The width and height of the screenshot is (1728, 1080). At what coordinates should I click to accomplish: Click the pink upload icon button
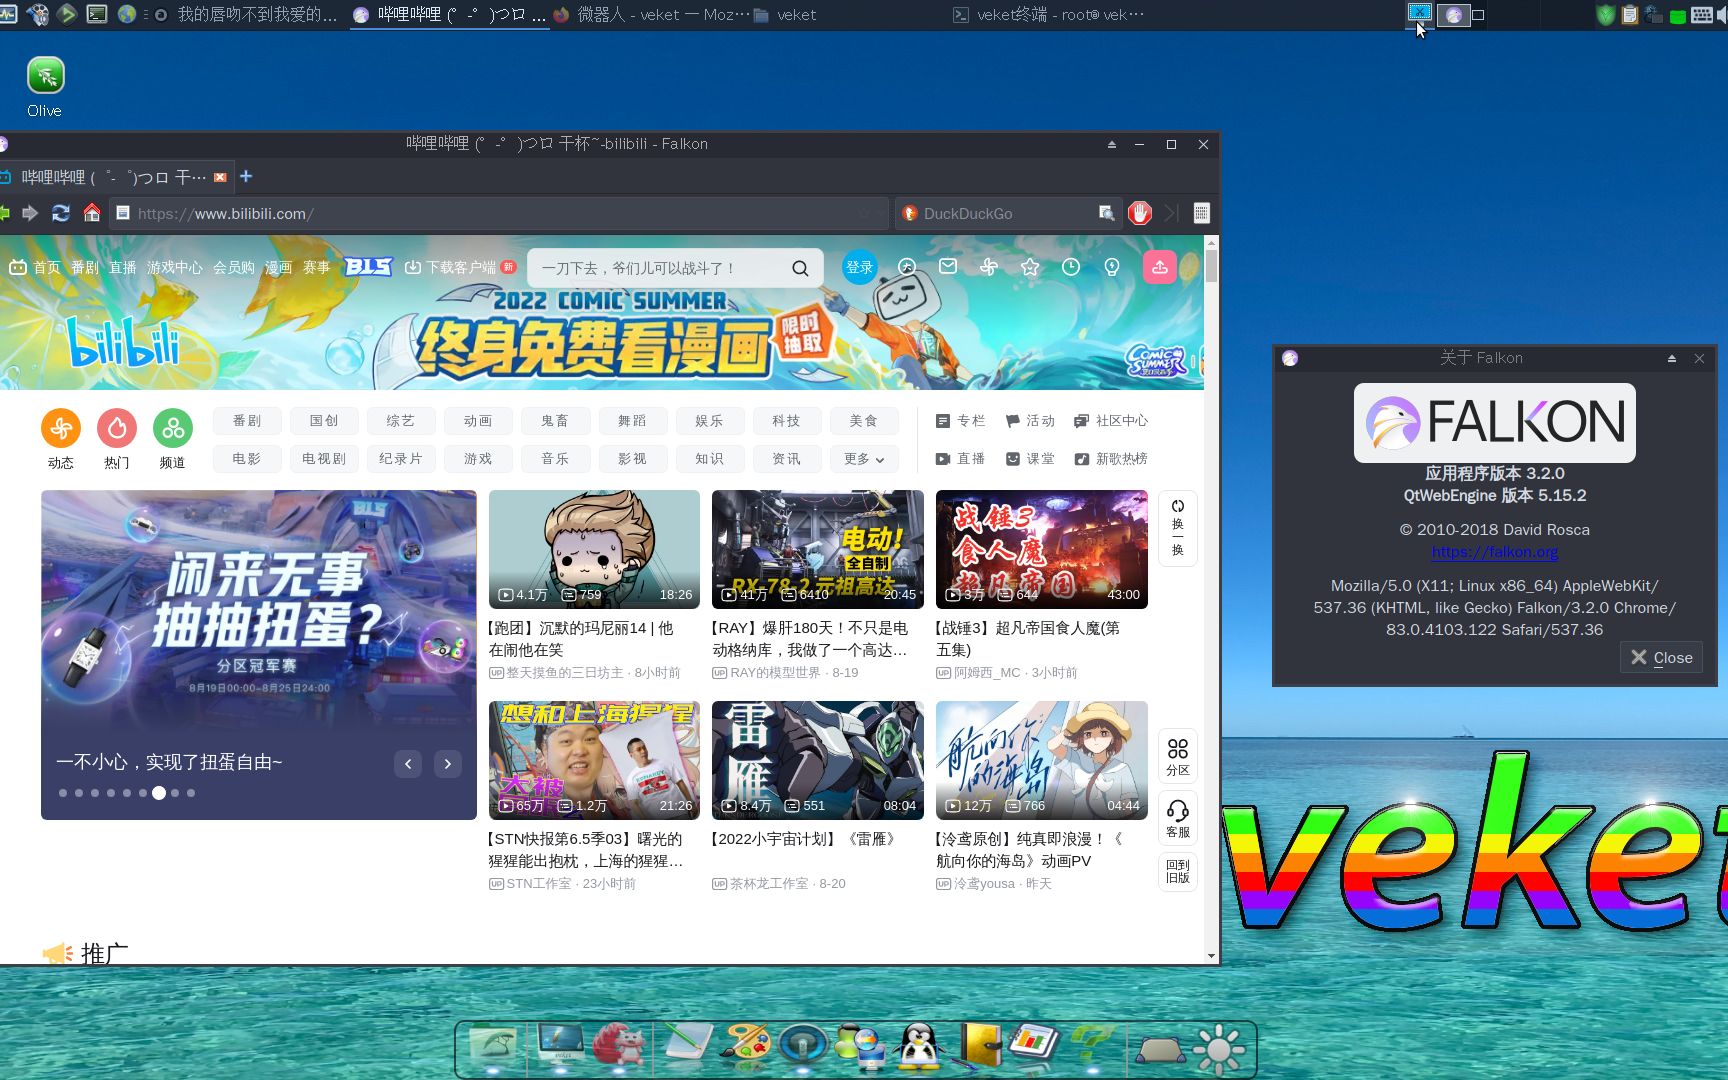(x=1159, y=267)
